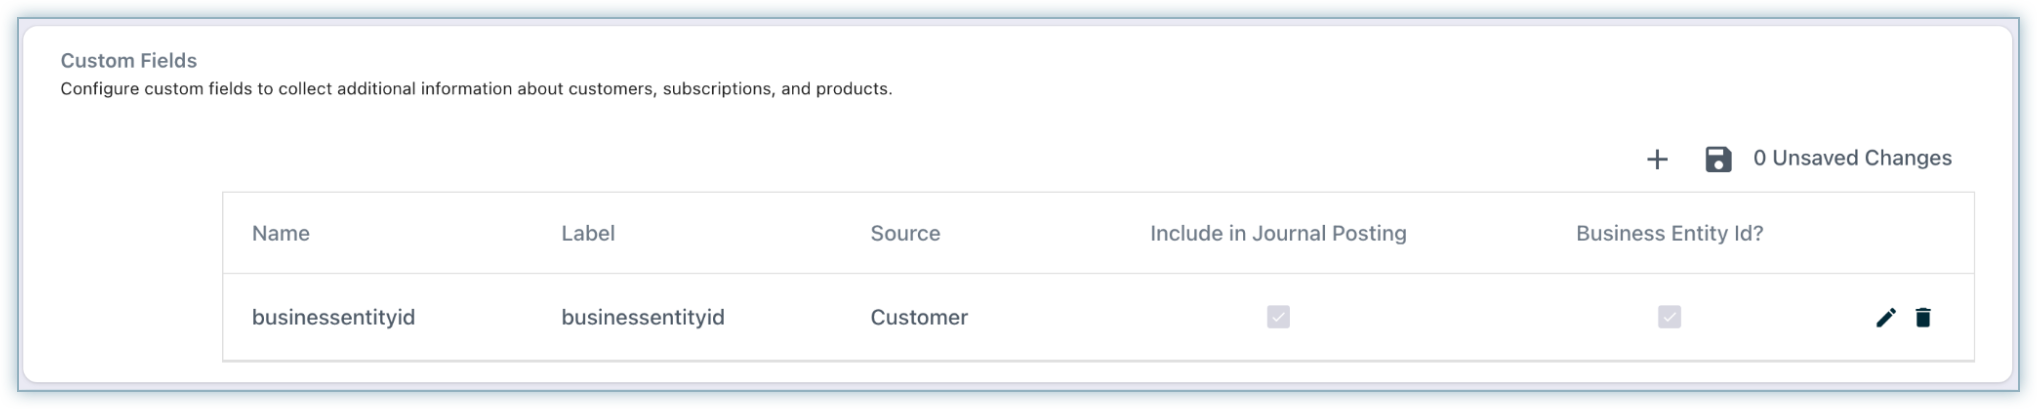2037x409 pixels.
Task: Click the 0 Unsaved Changes text
Action: pyautogui.click(x=1852, y=158)
